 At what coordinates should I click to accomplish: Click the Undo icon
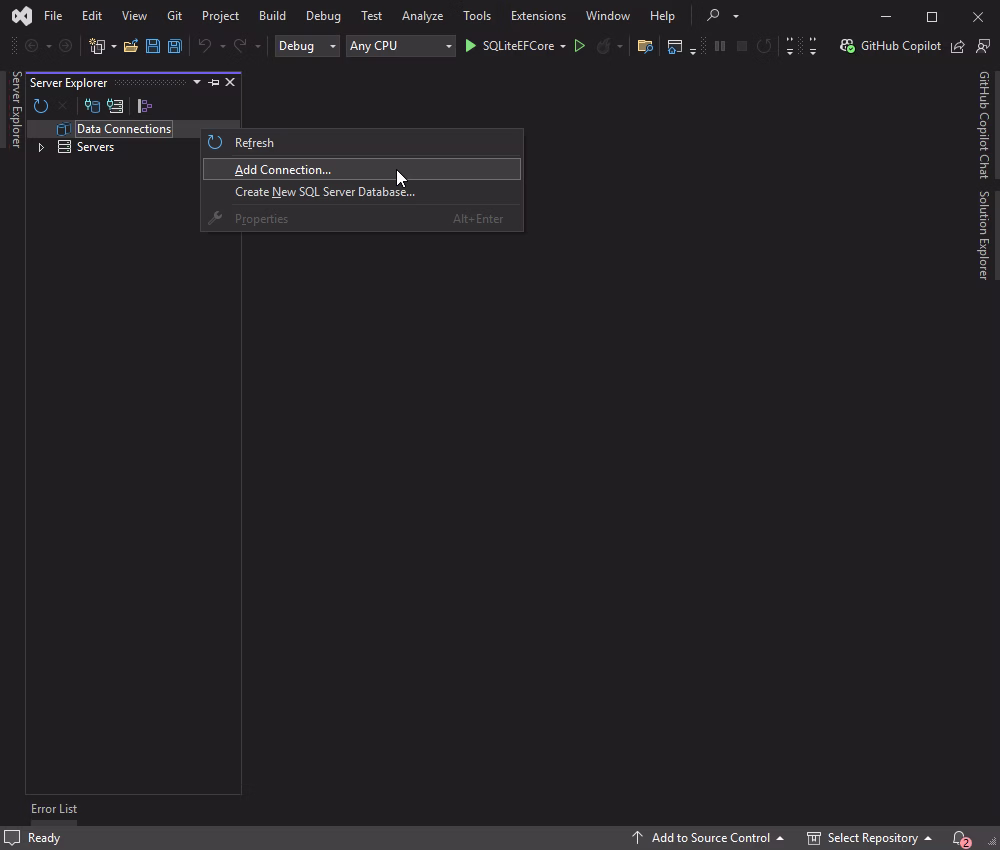(205, 45)
